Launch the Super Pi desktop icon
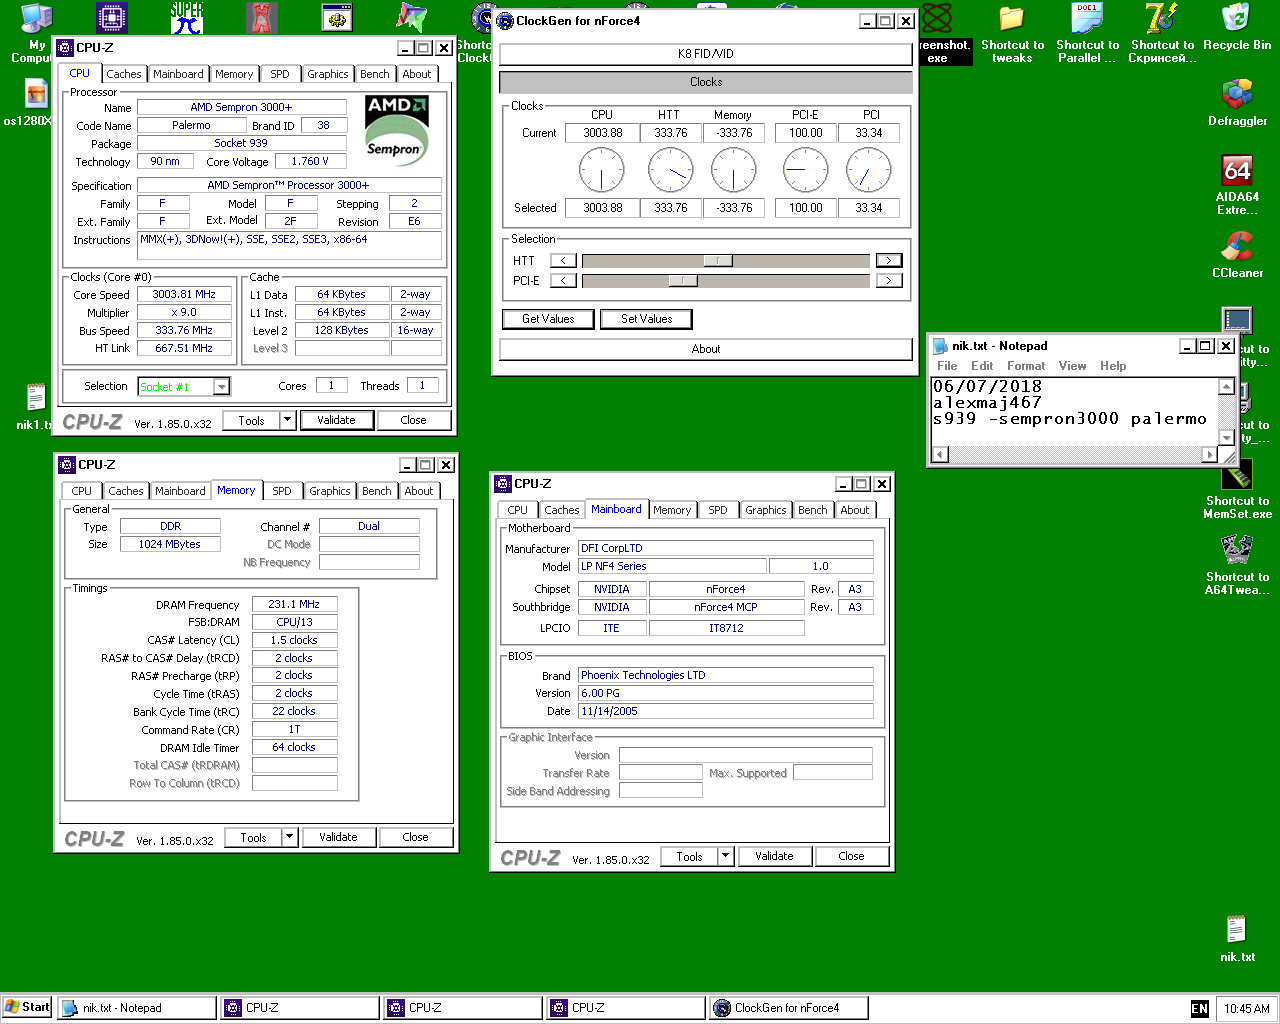The height and width of the screenshot is (1024, 1280). tap(187, 17)
